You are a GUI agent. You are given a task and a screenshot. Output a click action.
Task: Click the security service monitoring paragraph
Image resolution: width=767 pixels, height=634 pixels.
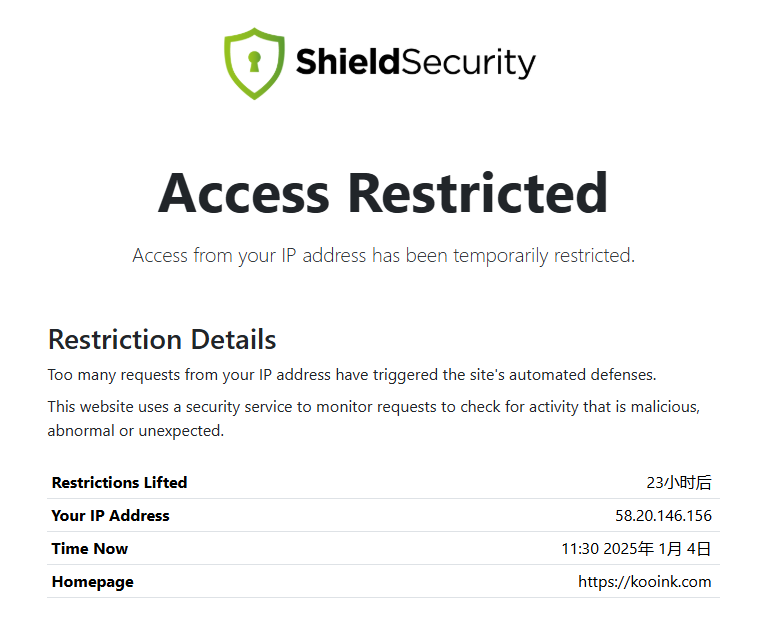[x=374, y=418]
